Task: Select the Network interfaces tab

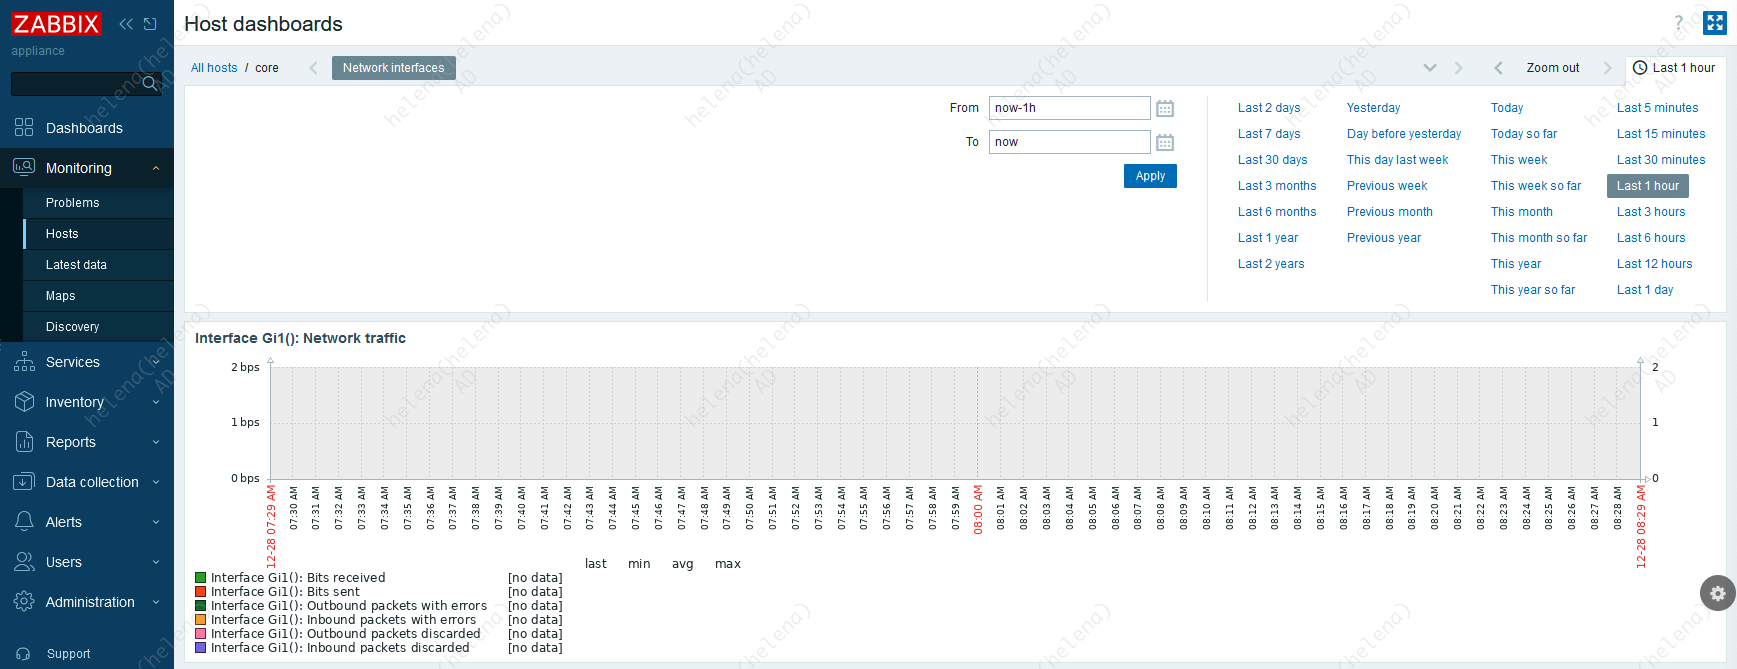Action: [x=393, y=68]
